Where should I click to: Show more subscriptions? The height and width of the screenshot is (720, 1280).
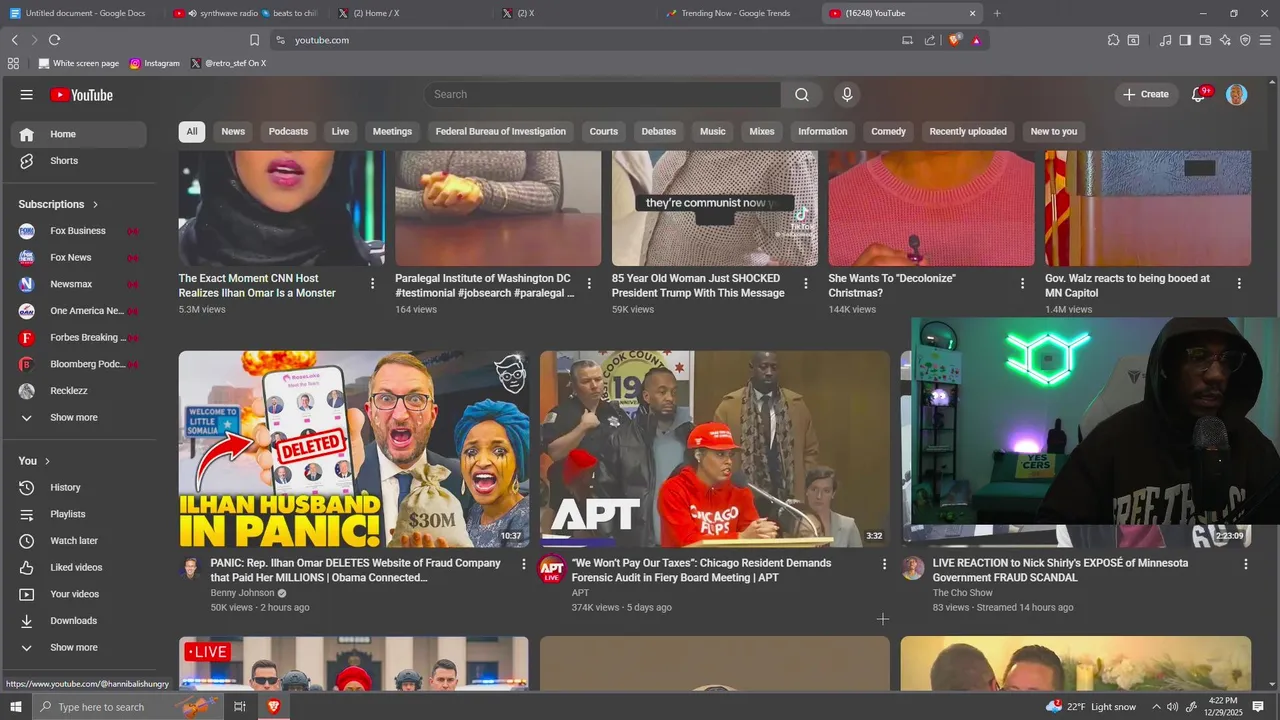[78, 418]
